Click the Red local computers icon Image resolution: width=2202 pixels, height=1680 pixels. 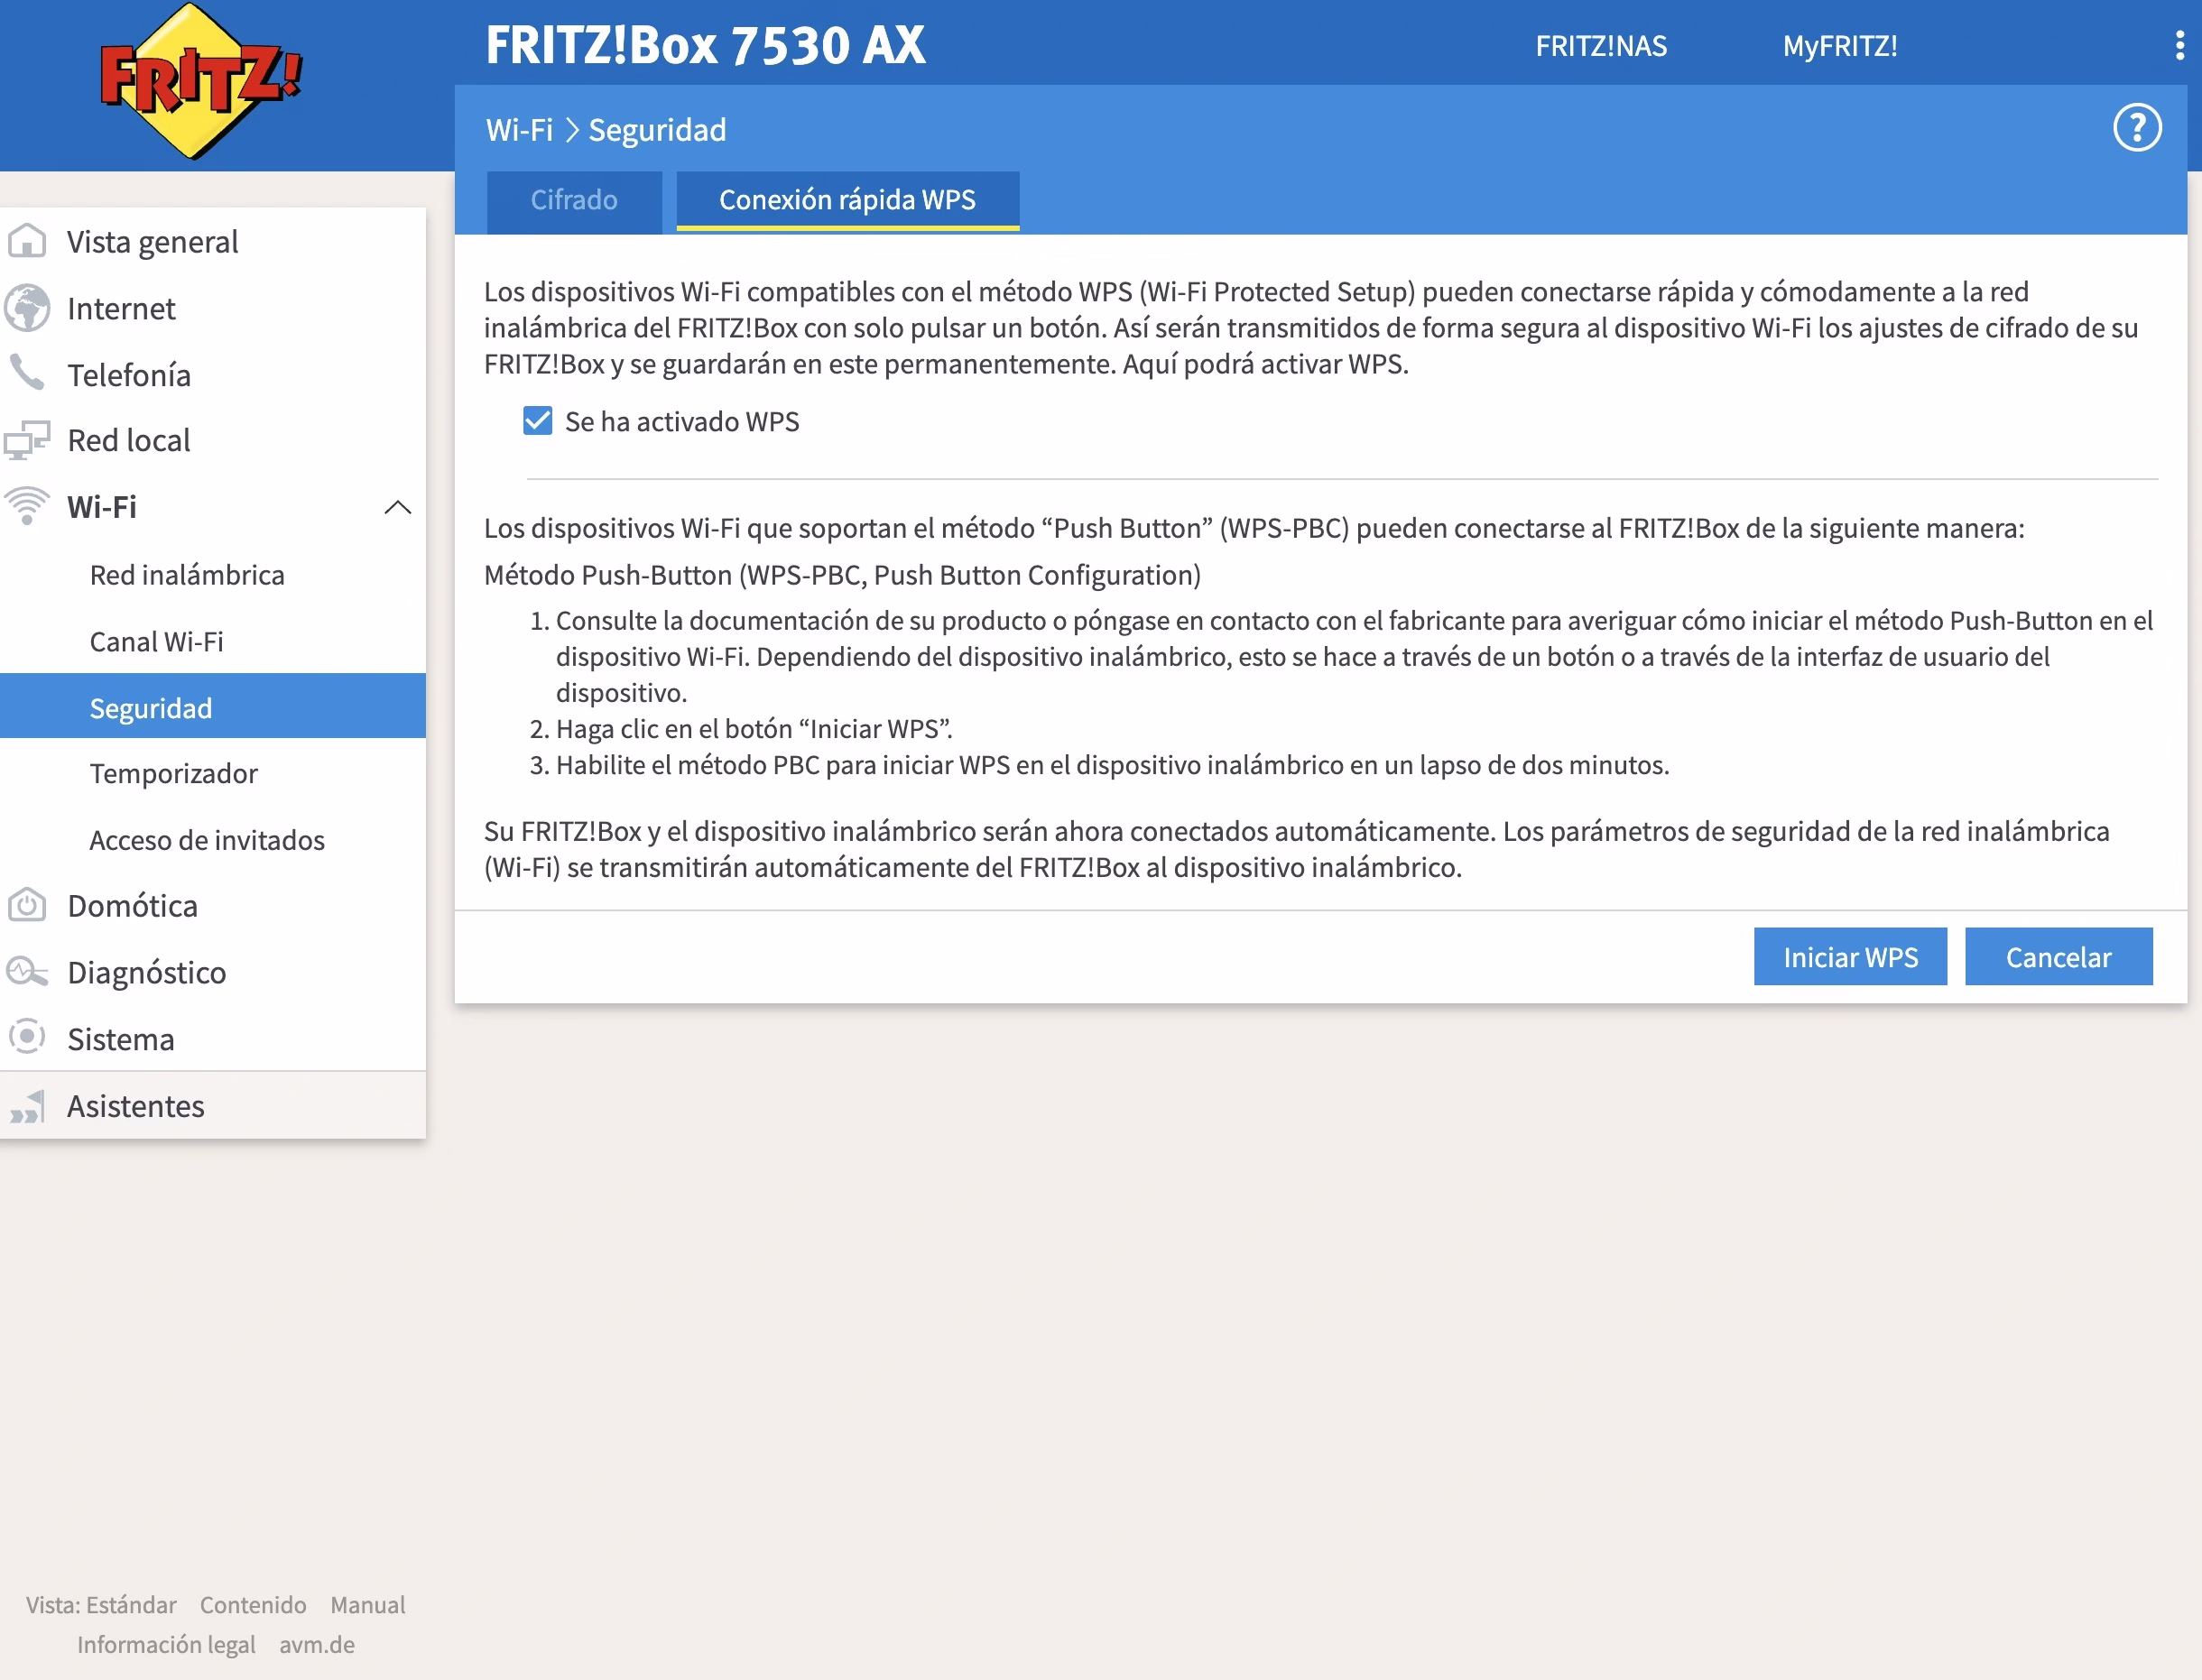pos(27,440)
